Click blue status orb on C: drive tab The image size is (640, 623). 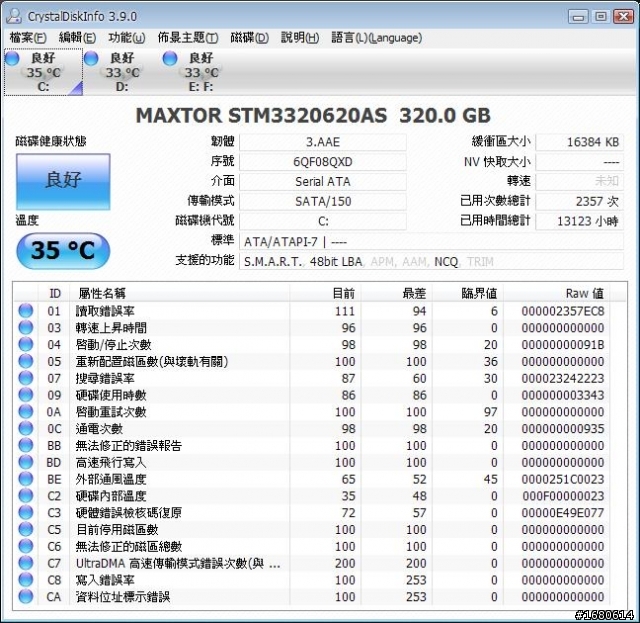point(12,58)
